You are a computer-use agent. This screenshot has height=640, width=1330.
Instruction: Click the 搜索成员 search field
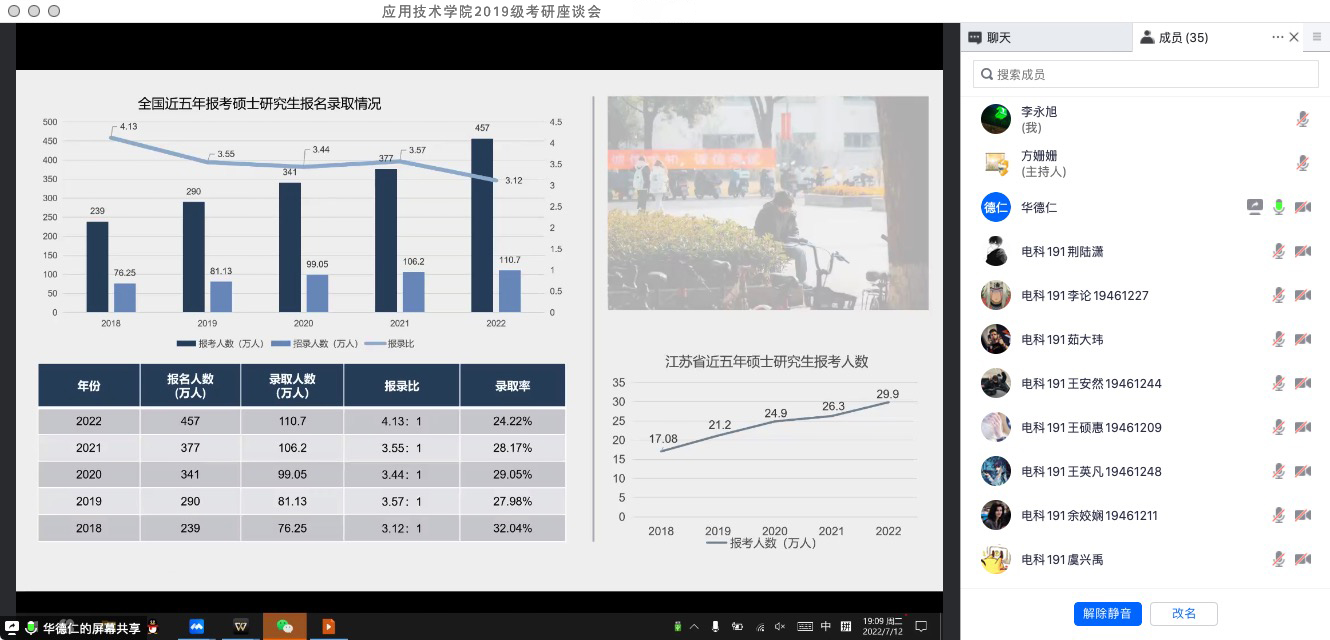click(x=1146, y=74)
